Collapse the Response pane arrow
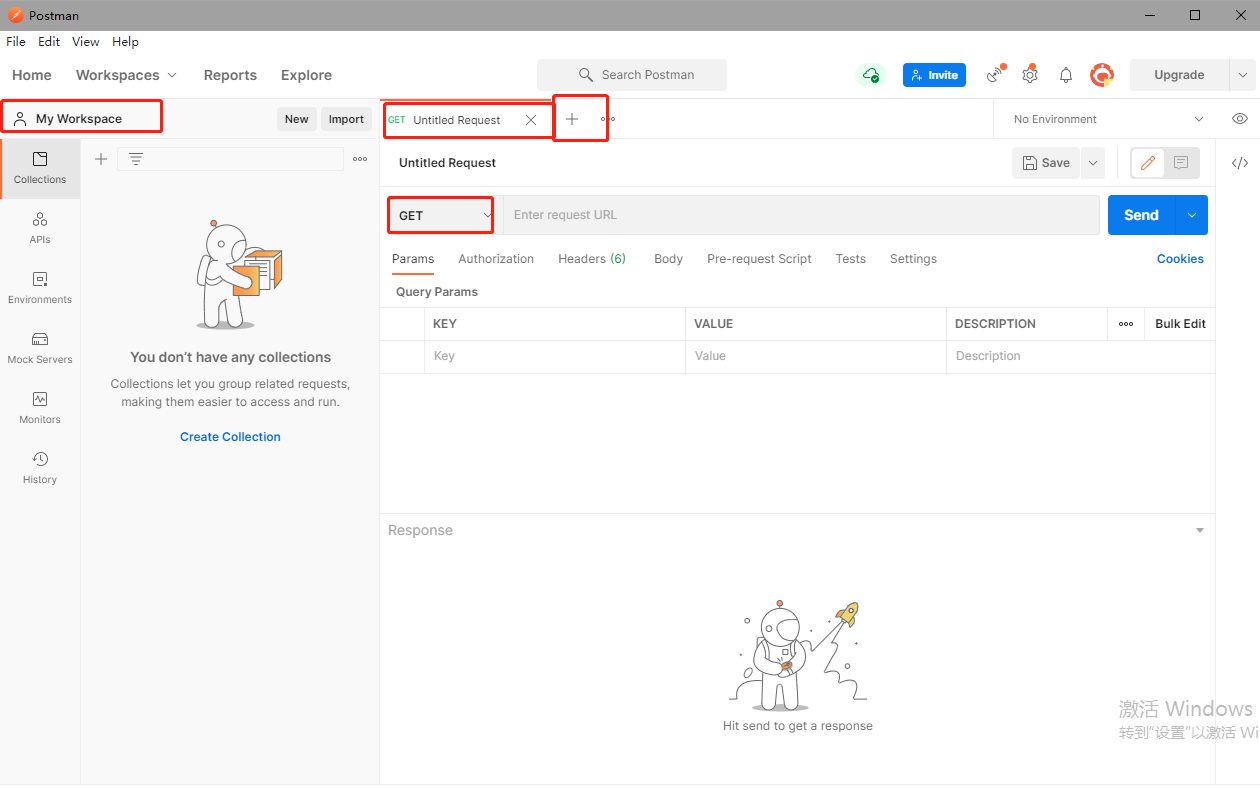This screenshot has width=1260, height=788. click(x=1200, y=530)
